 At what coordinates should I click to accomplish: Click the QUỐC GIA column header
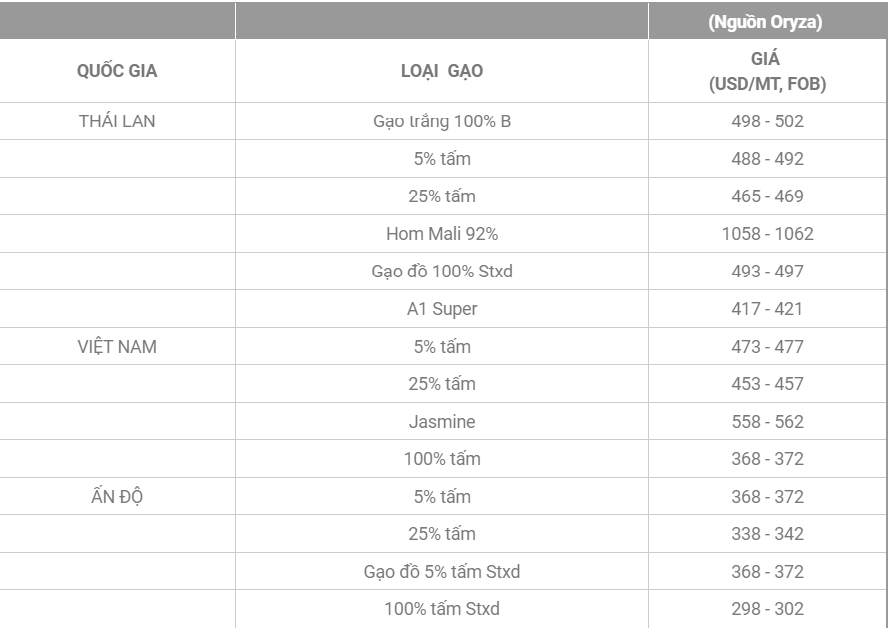tap(117, 71)
